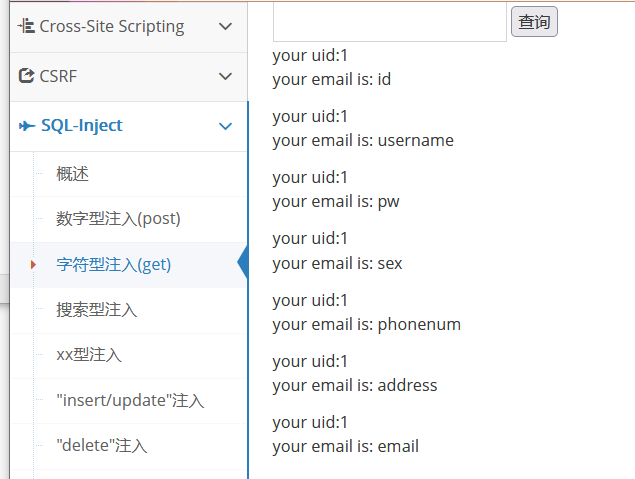635x479 pixels.
Task: Click the arrow marker beside 字符型注入(get)
Action: 34,265
